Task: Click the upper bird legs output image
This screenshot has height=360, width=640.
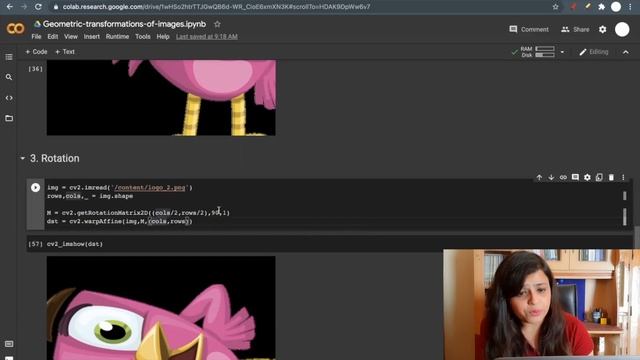Action: [161, 98]
